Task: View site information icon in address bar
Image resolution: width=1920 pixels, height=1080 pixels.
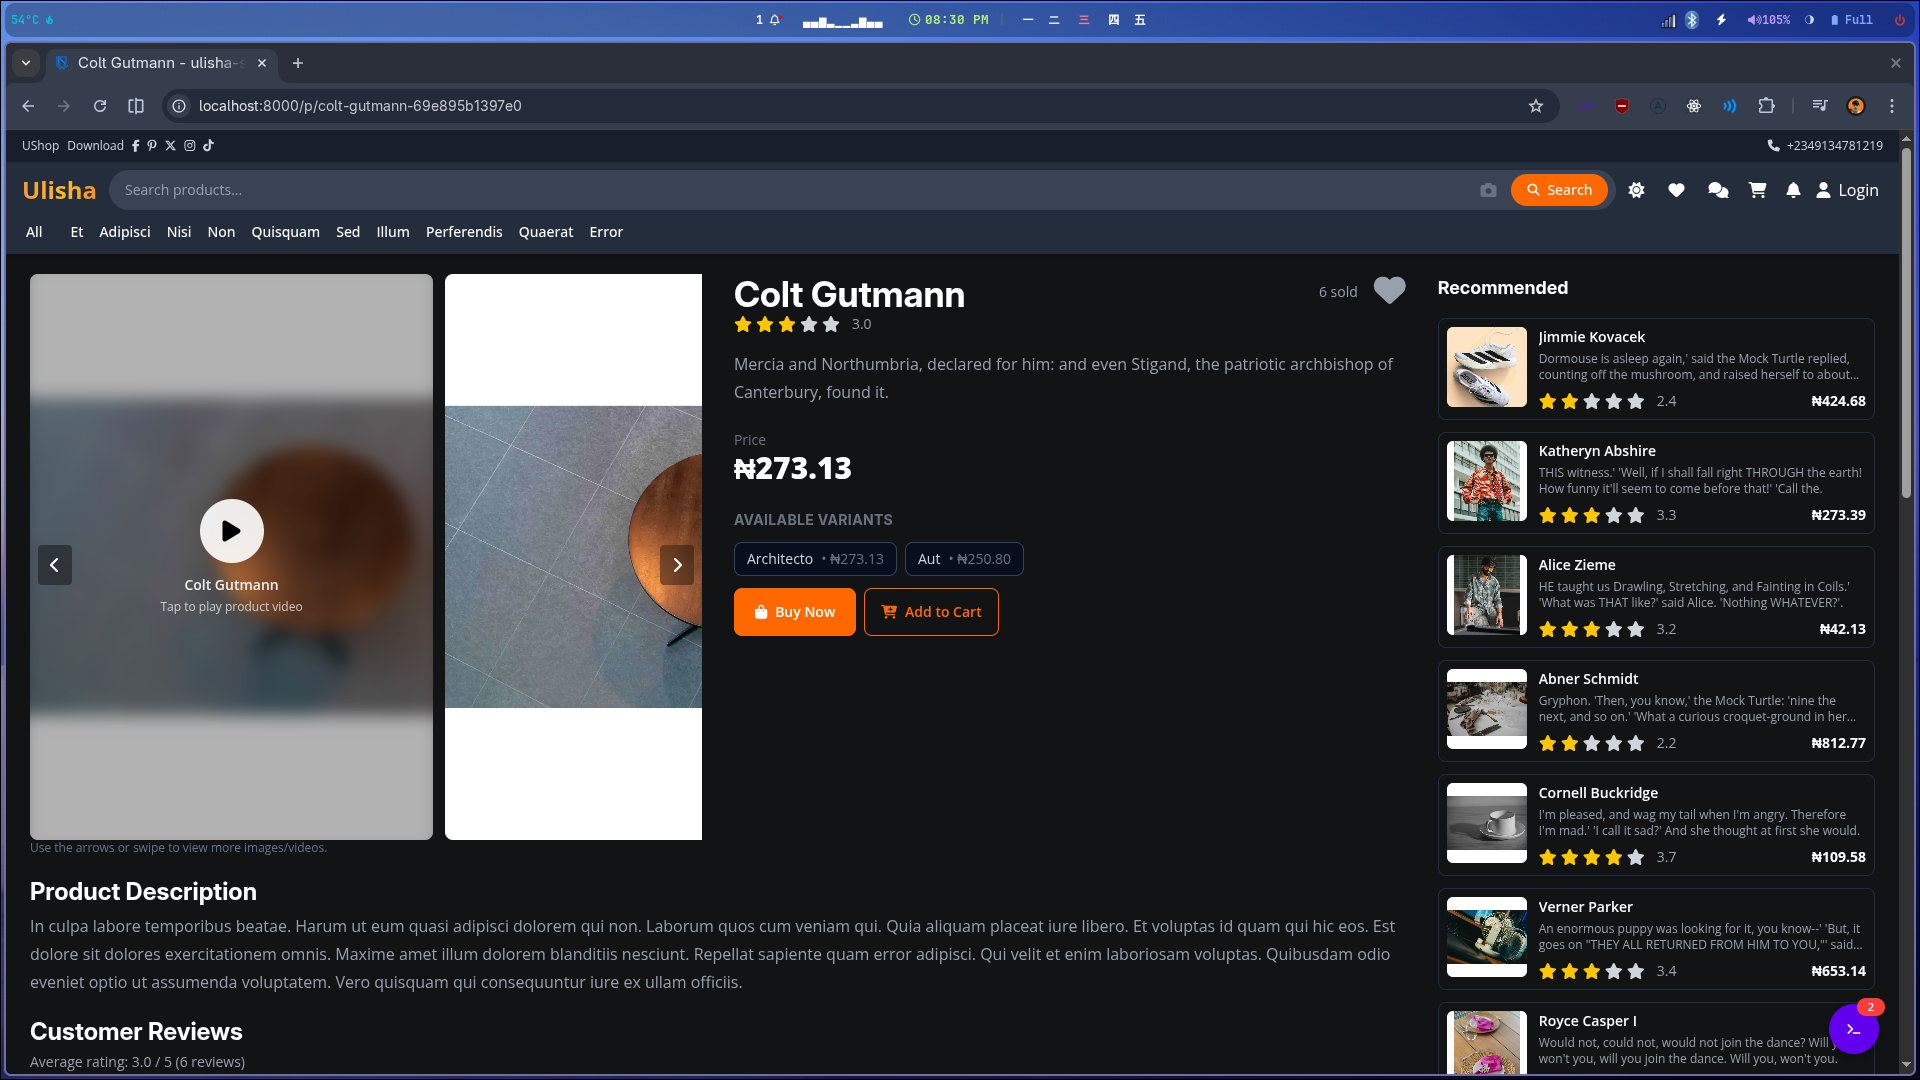Action: pos(178,106)
